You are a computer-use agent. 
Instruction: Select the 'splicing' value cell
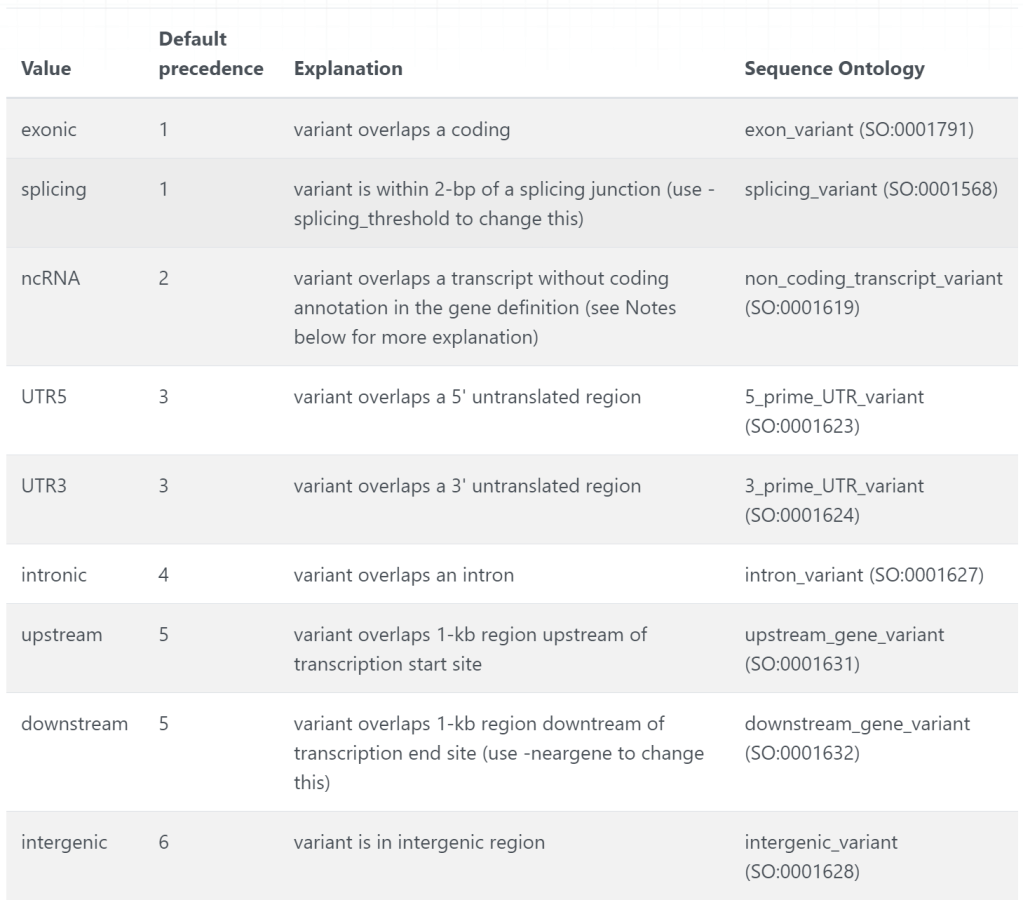(x=53, y=189)
